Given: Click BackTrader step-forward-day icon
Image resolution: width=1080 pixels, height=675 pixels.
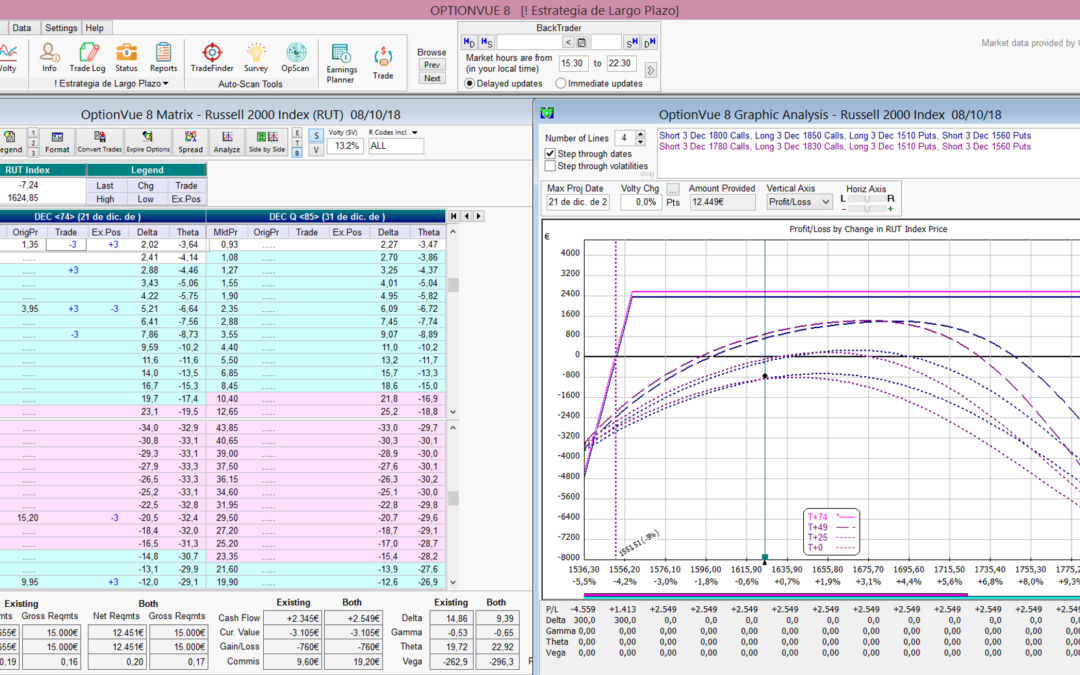Looking at the screenshot, I should pos(649,43).
